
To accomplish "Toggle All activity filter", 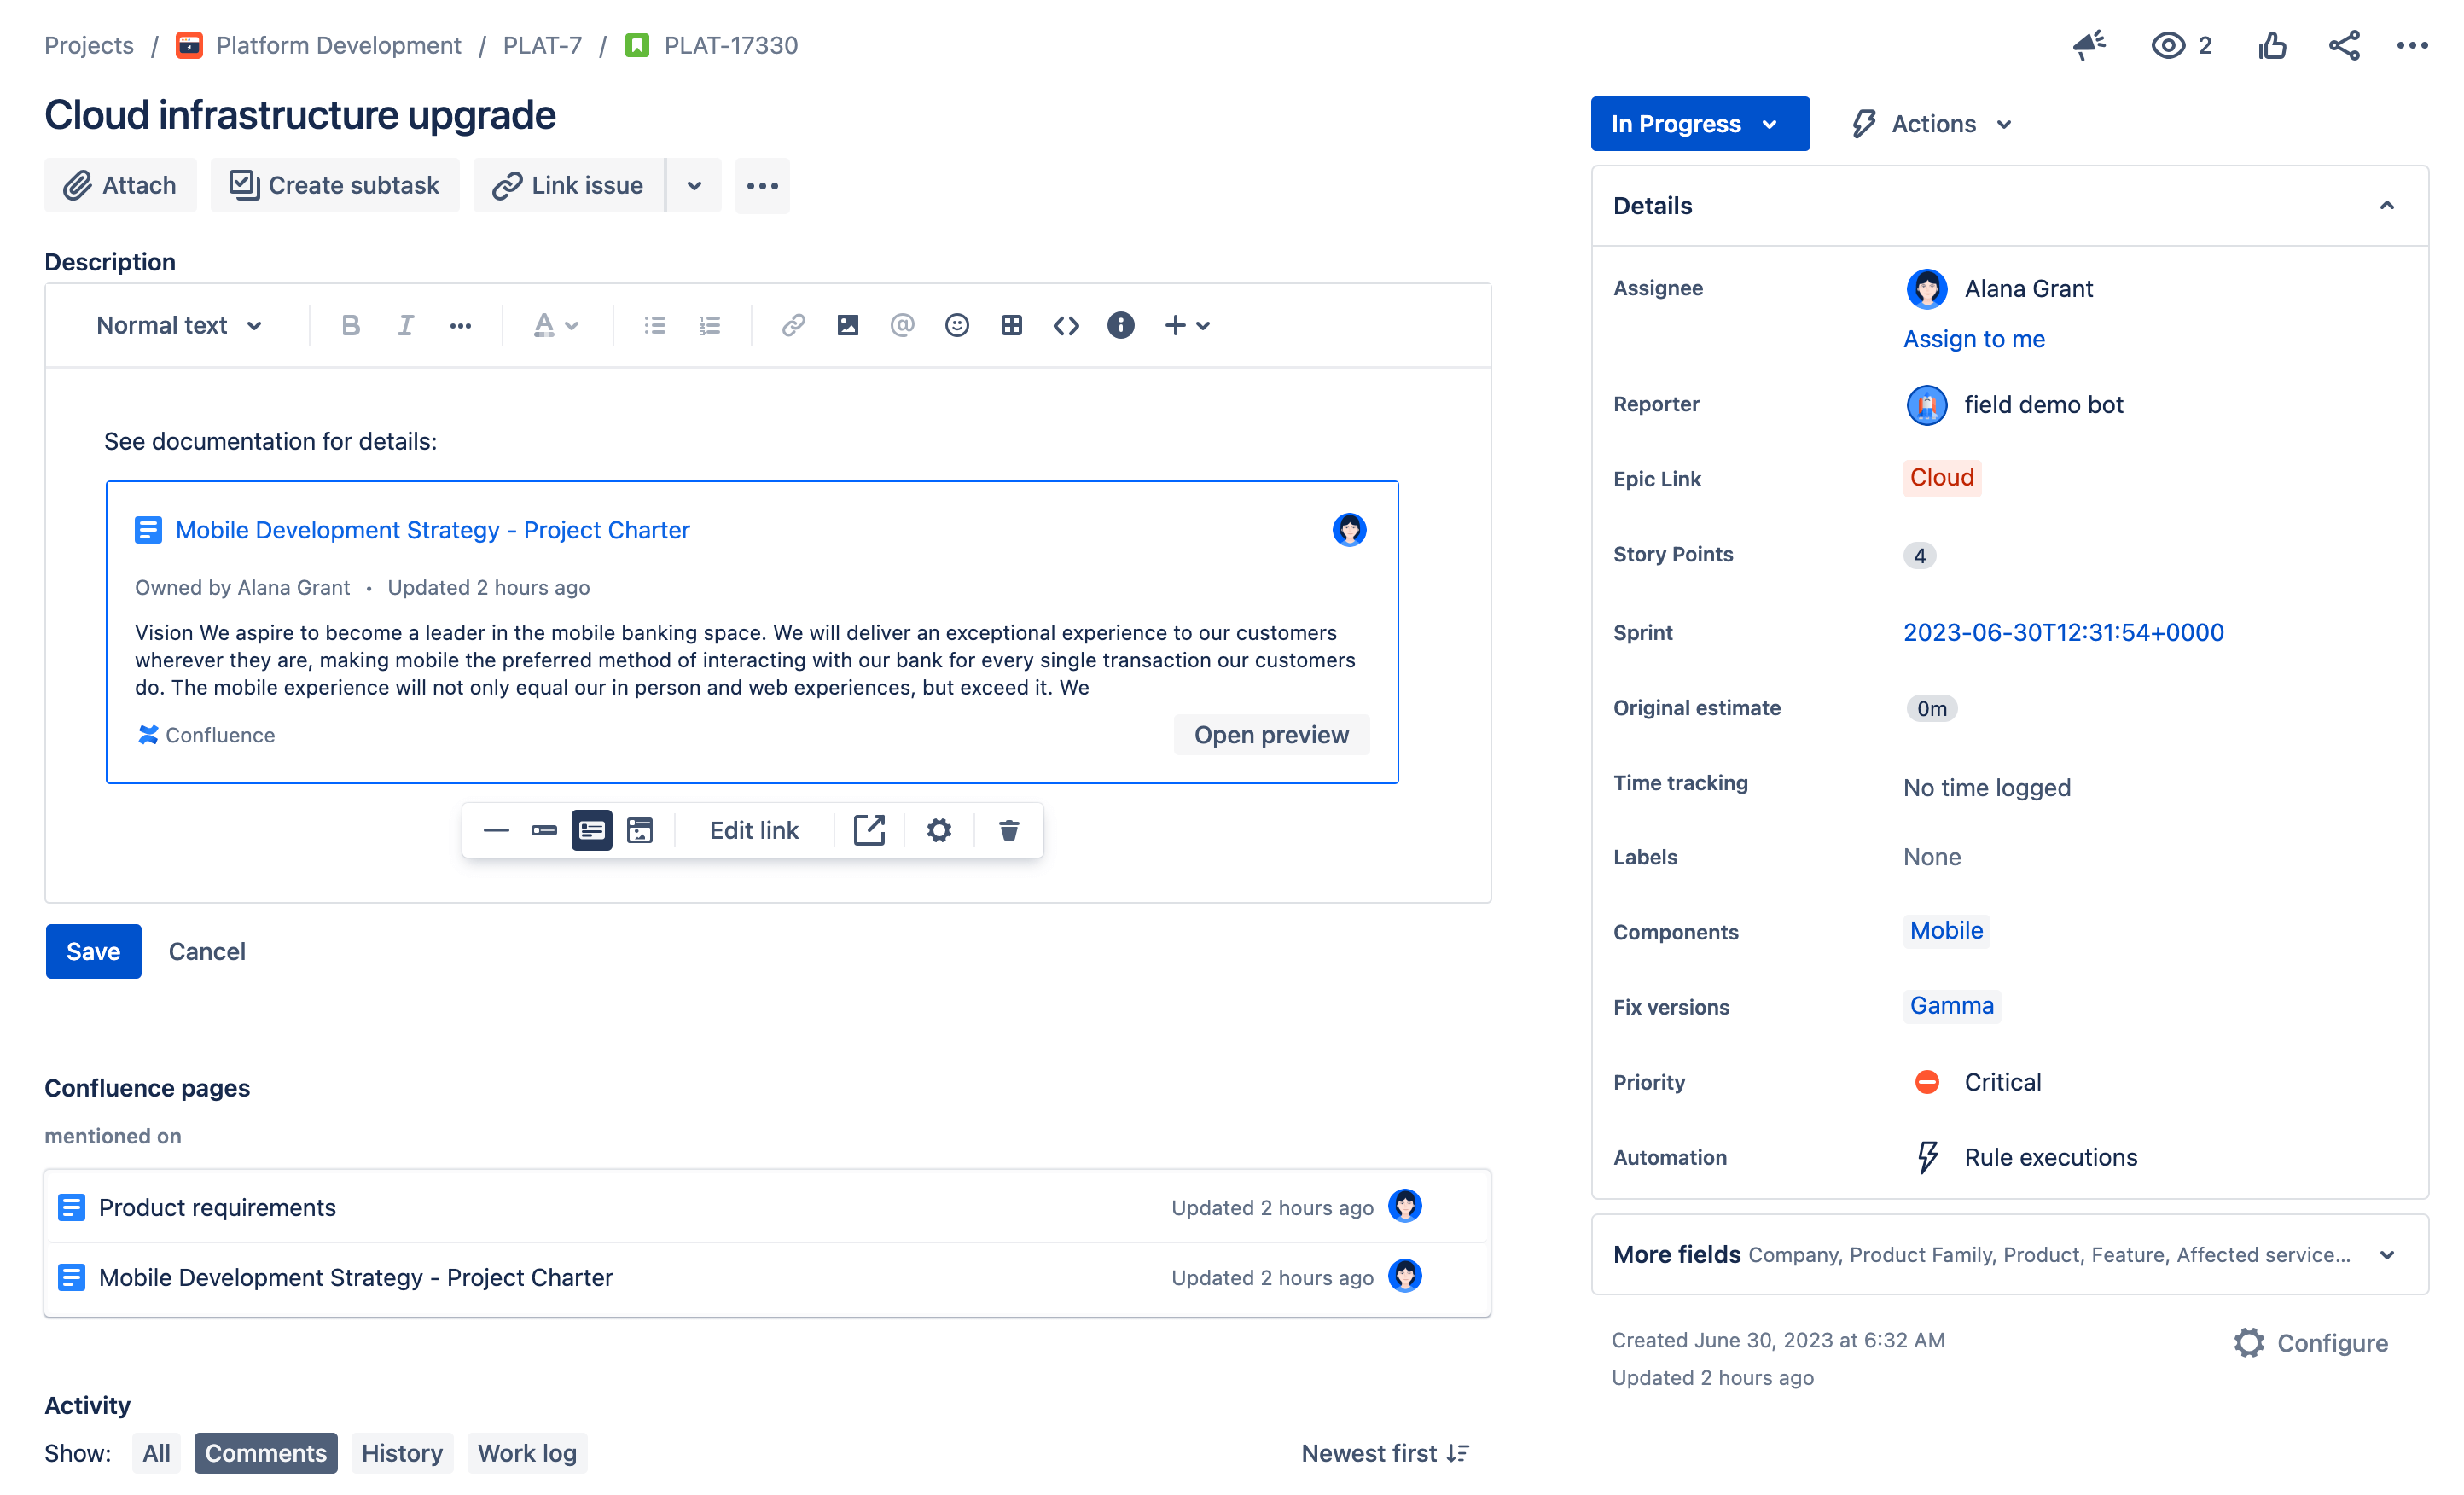I will click(157, 1452).
